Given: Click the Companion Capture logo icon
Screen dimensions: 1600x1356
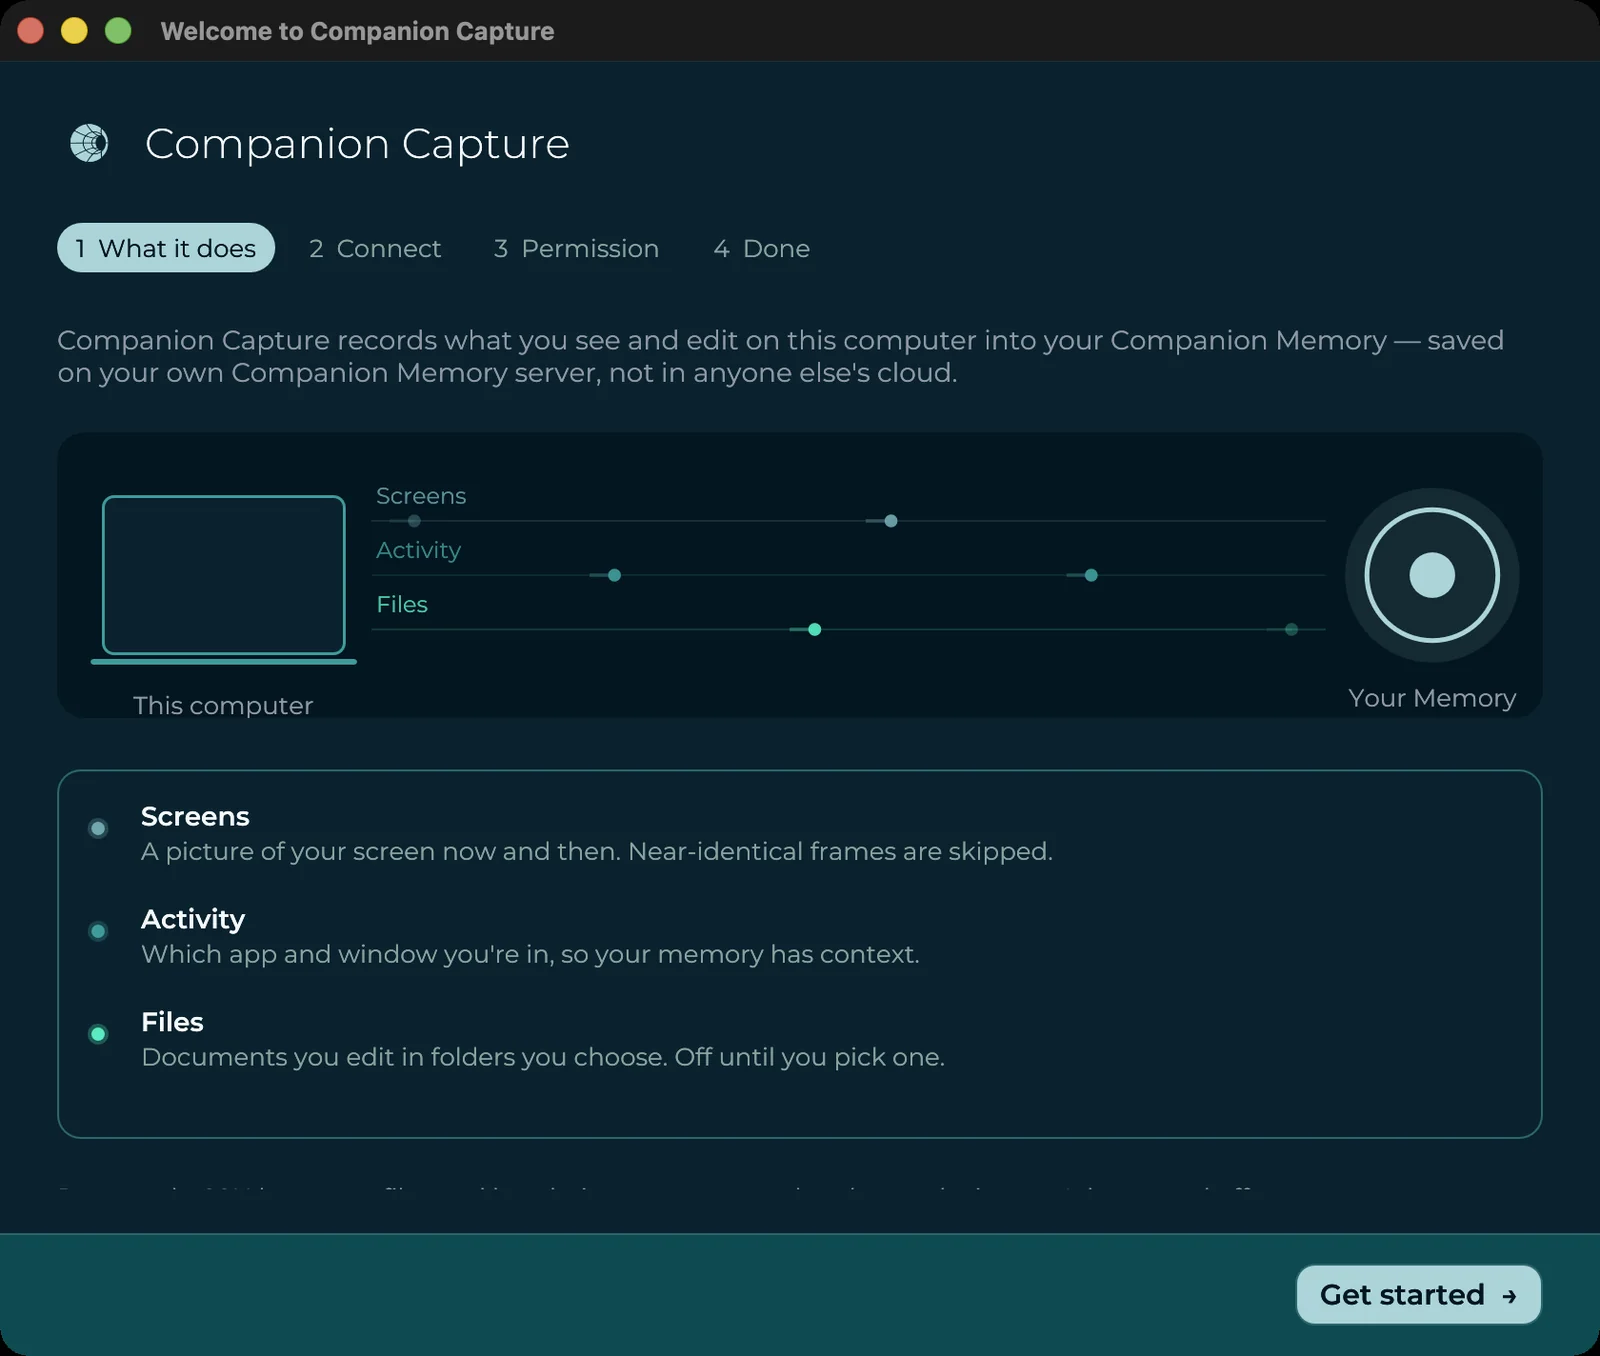Looking at the screenshot, I should click(x=89, y=143).
